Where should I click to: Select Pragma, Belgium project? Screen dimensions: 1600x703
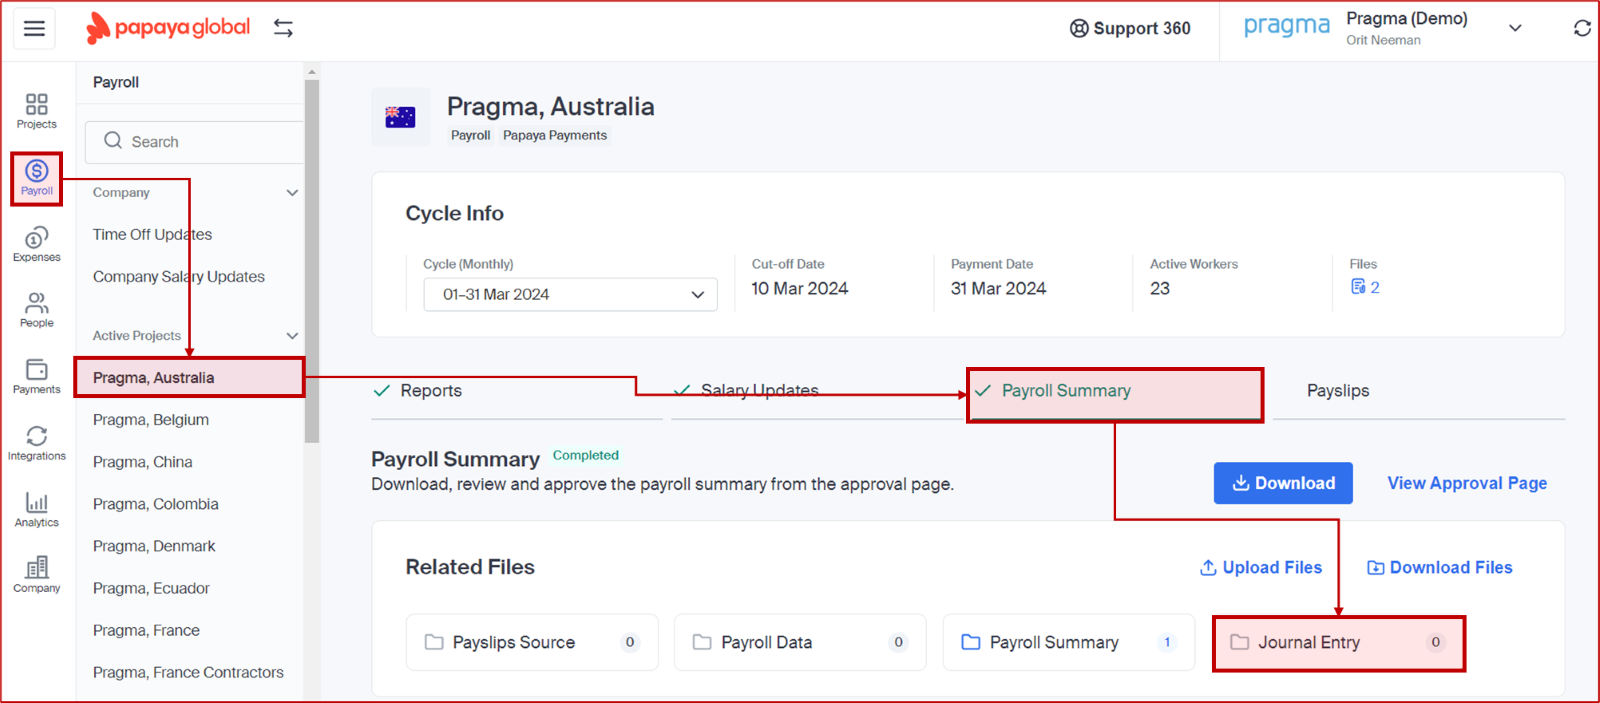tap(151, 420)
